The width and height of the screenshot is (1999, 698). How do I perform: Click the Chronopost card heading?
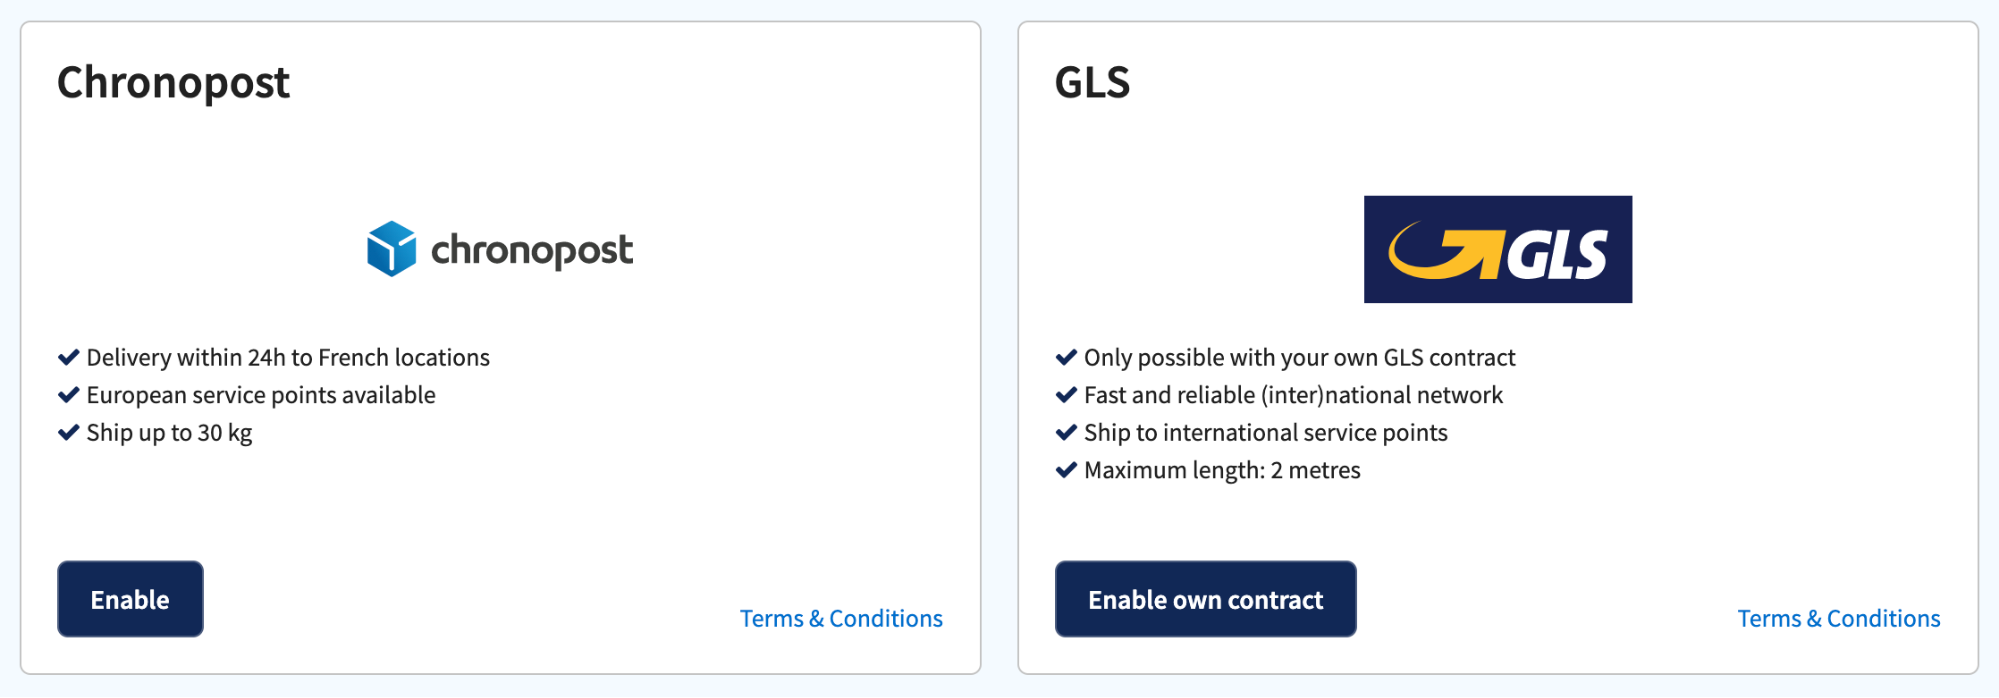pyautogui.click(x=173, y=83)
